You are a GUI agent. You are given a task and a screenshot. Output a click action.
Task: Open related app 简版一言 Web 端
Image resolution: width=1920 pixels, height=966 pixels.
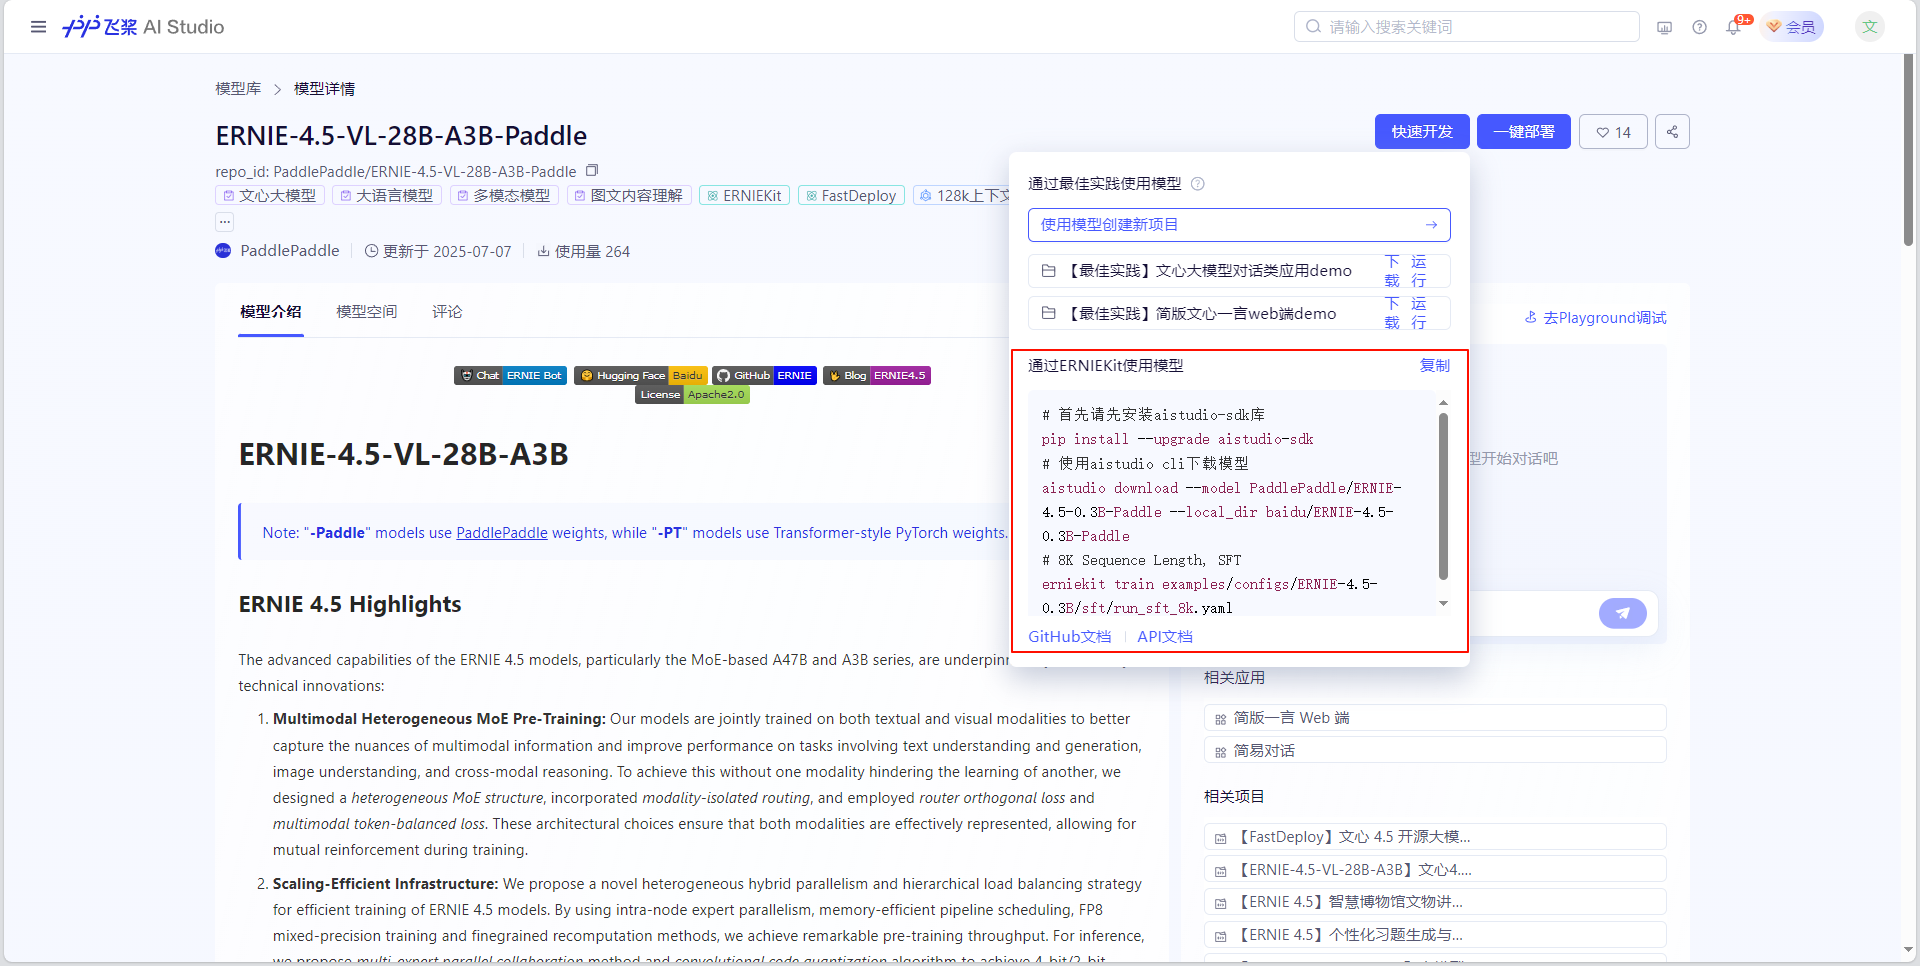1435,718
